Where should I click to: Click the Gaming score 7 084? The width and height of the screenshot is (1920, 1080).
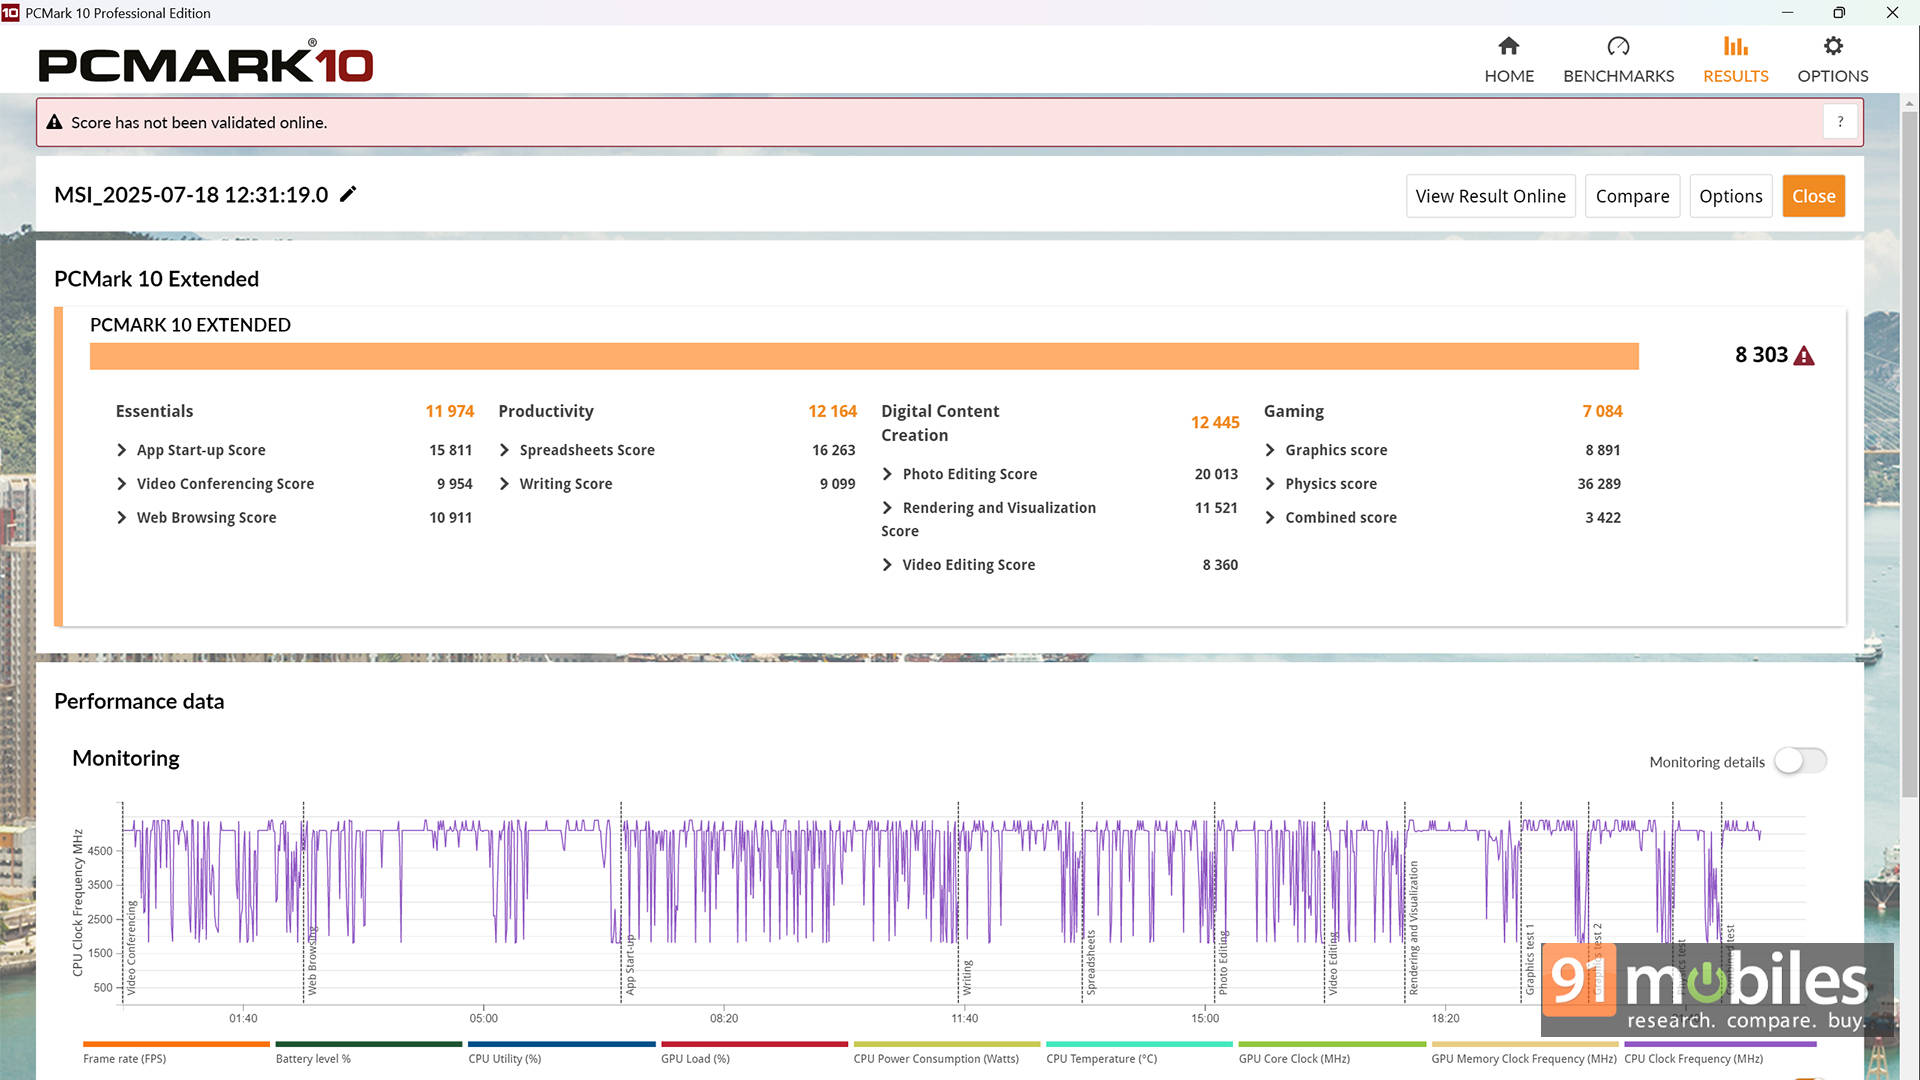[x=1602, y=411]
